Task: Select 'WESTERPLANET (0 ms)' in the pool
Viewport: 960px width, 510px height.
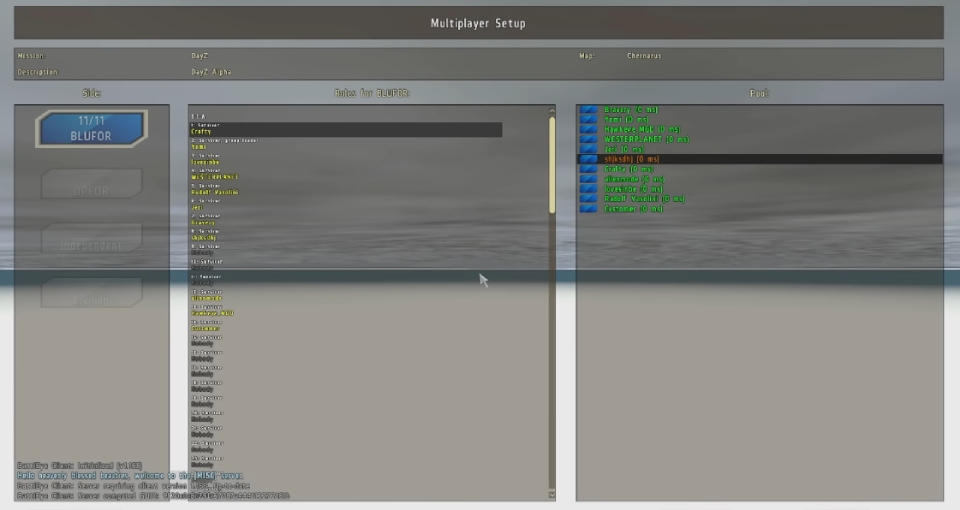Action: (x=647, y=139)
